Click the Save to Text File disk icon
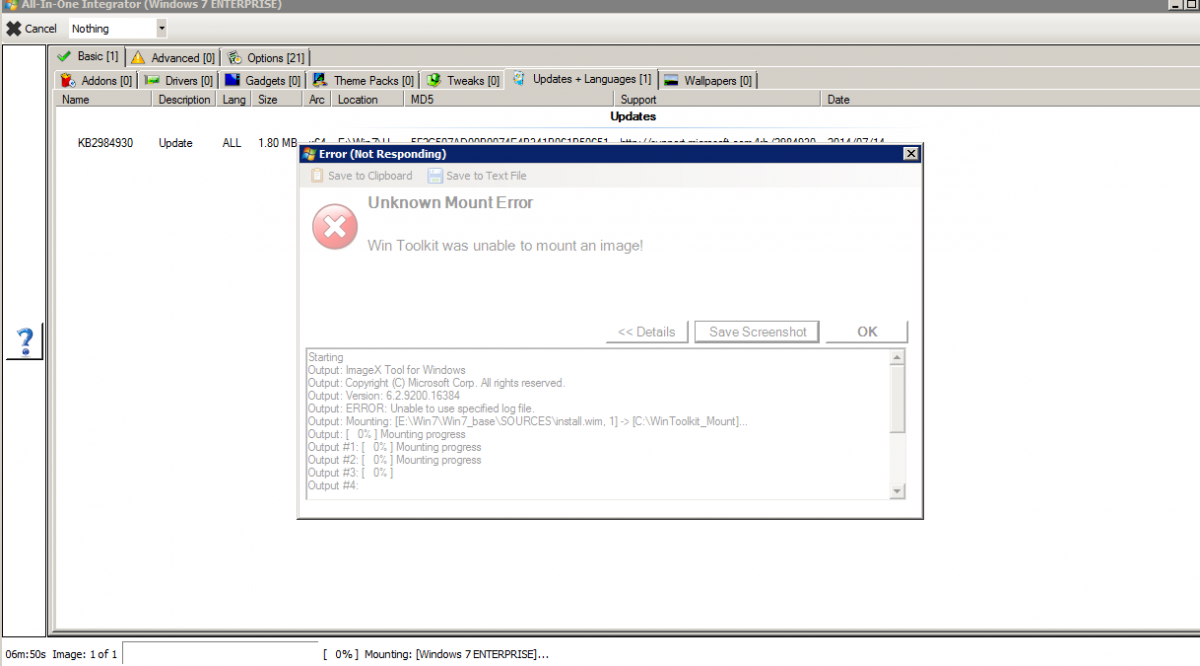The height and width of the screenshot is (666, 1200). click(435, 175)
